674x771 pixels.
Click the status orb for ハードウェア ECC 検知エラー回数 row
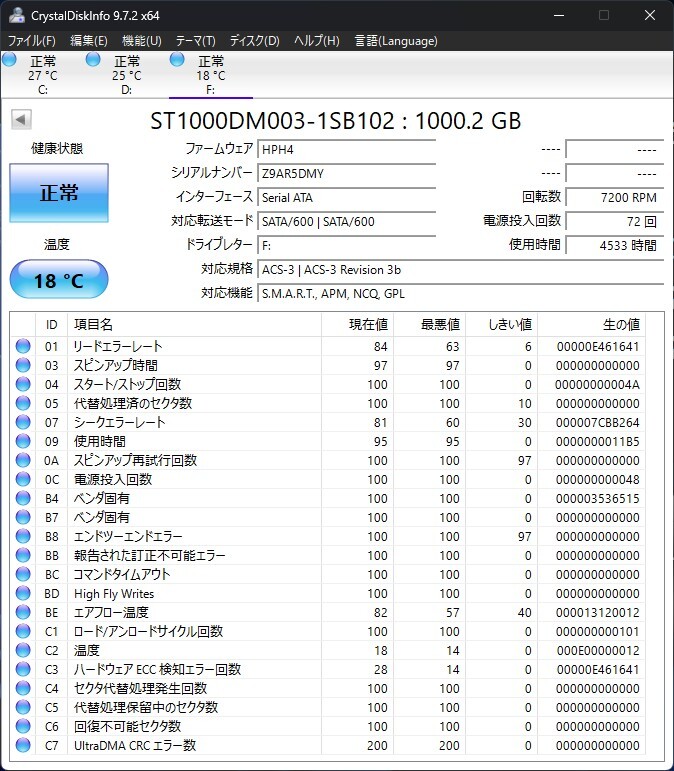click(23, 669)
